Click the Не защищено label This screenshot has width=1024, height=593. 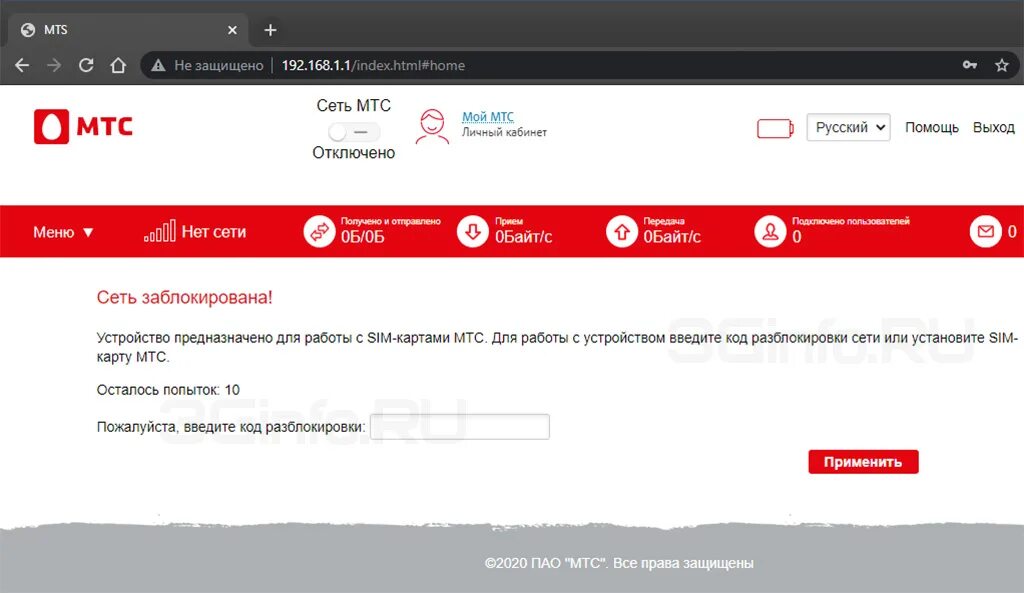point(219,65)
